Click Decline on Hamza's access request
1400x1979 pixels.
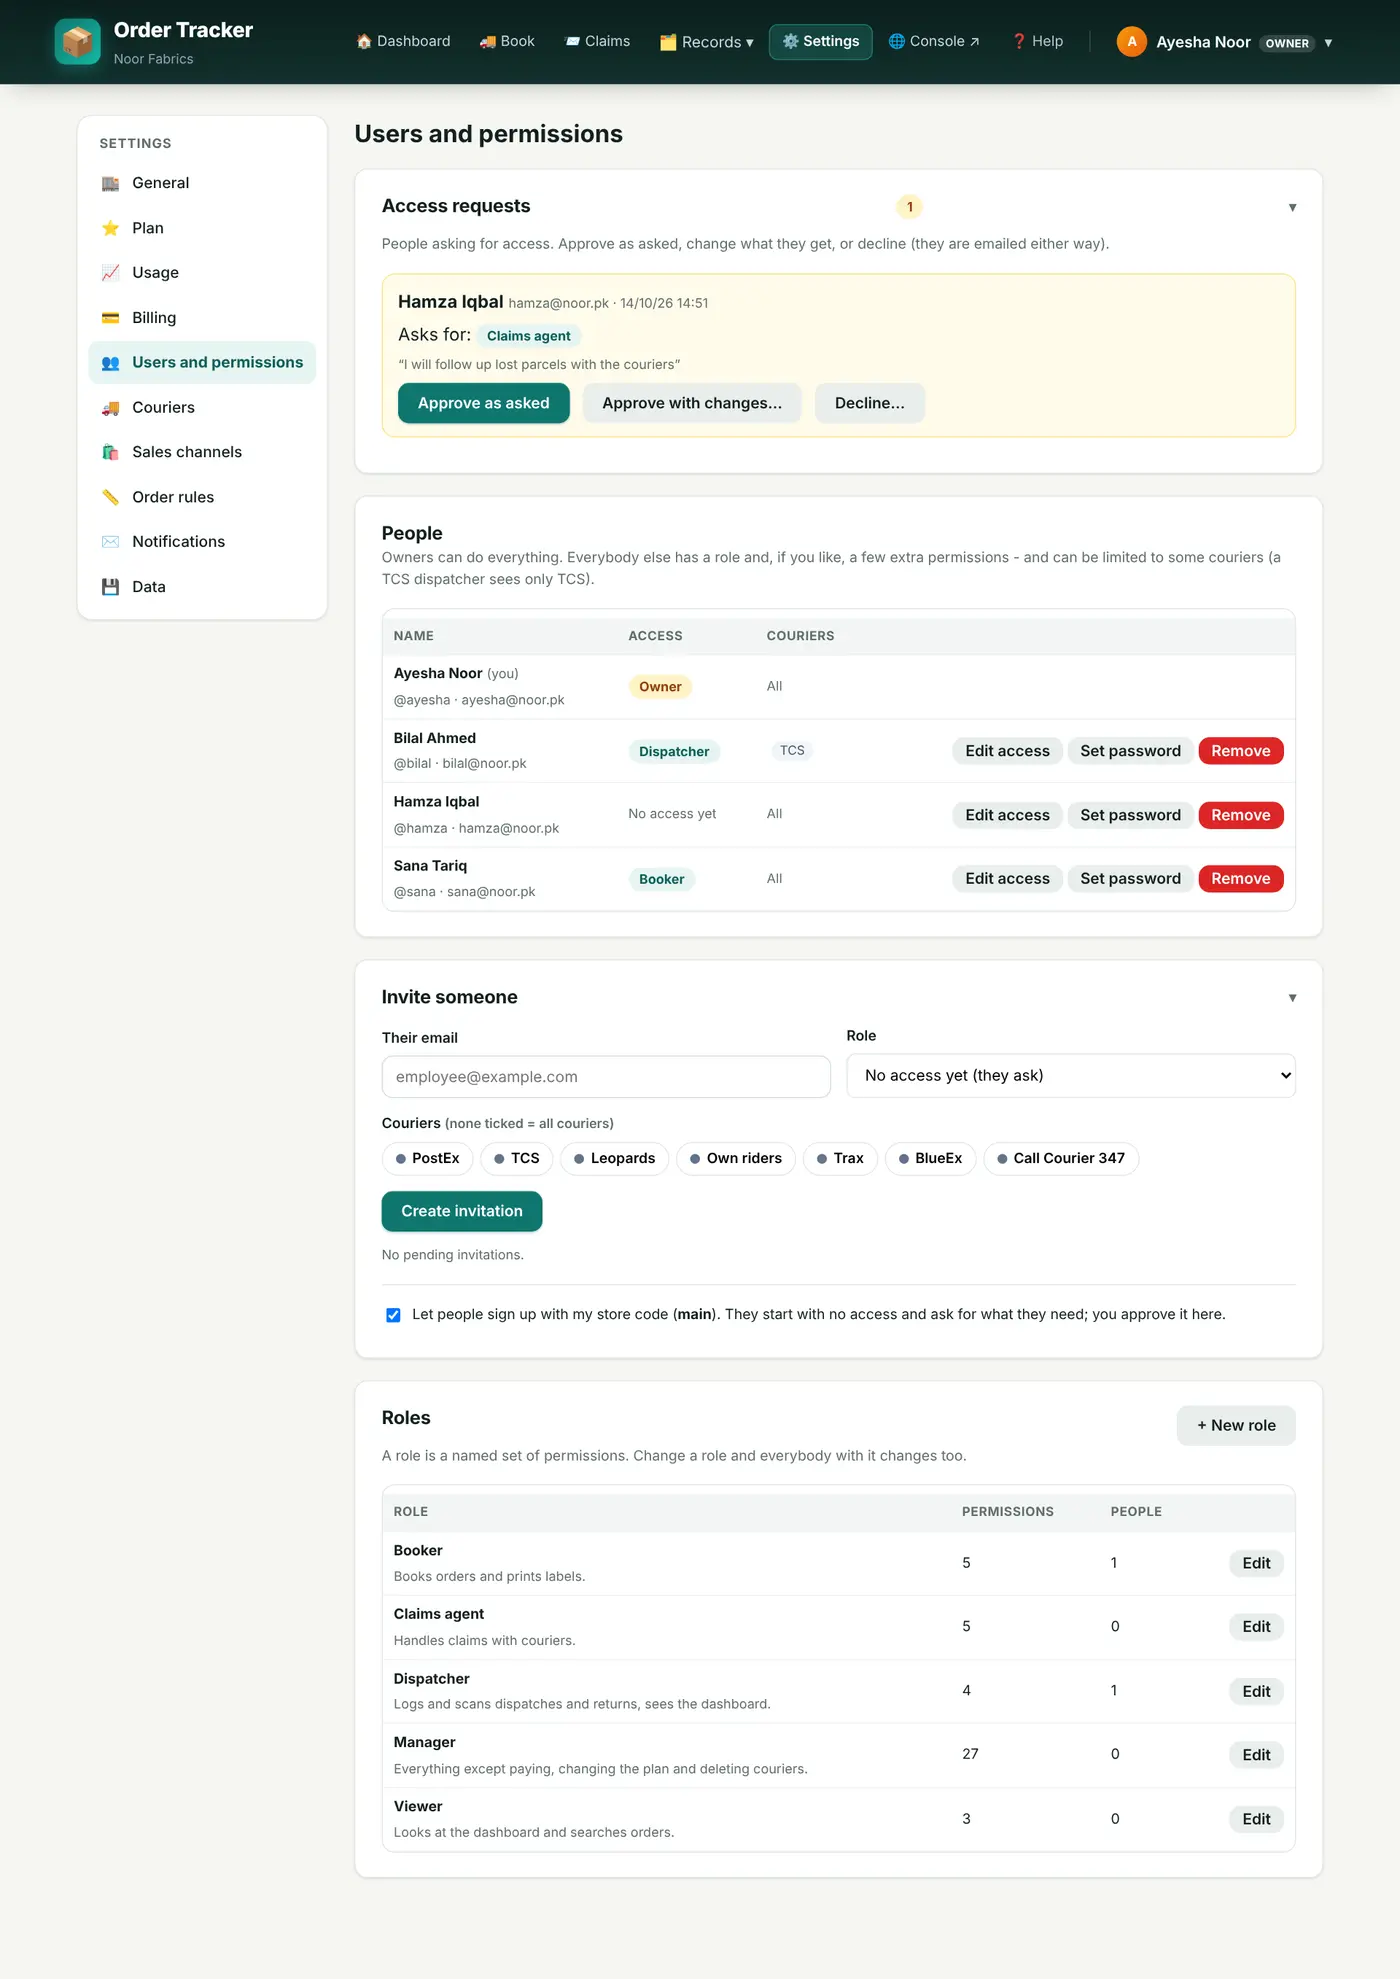(x=870, y=403)
